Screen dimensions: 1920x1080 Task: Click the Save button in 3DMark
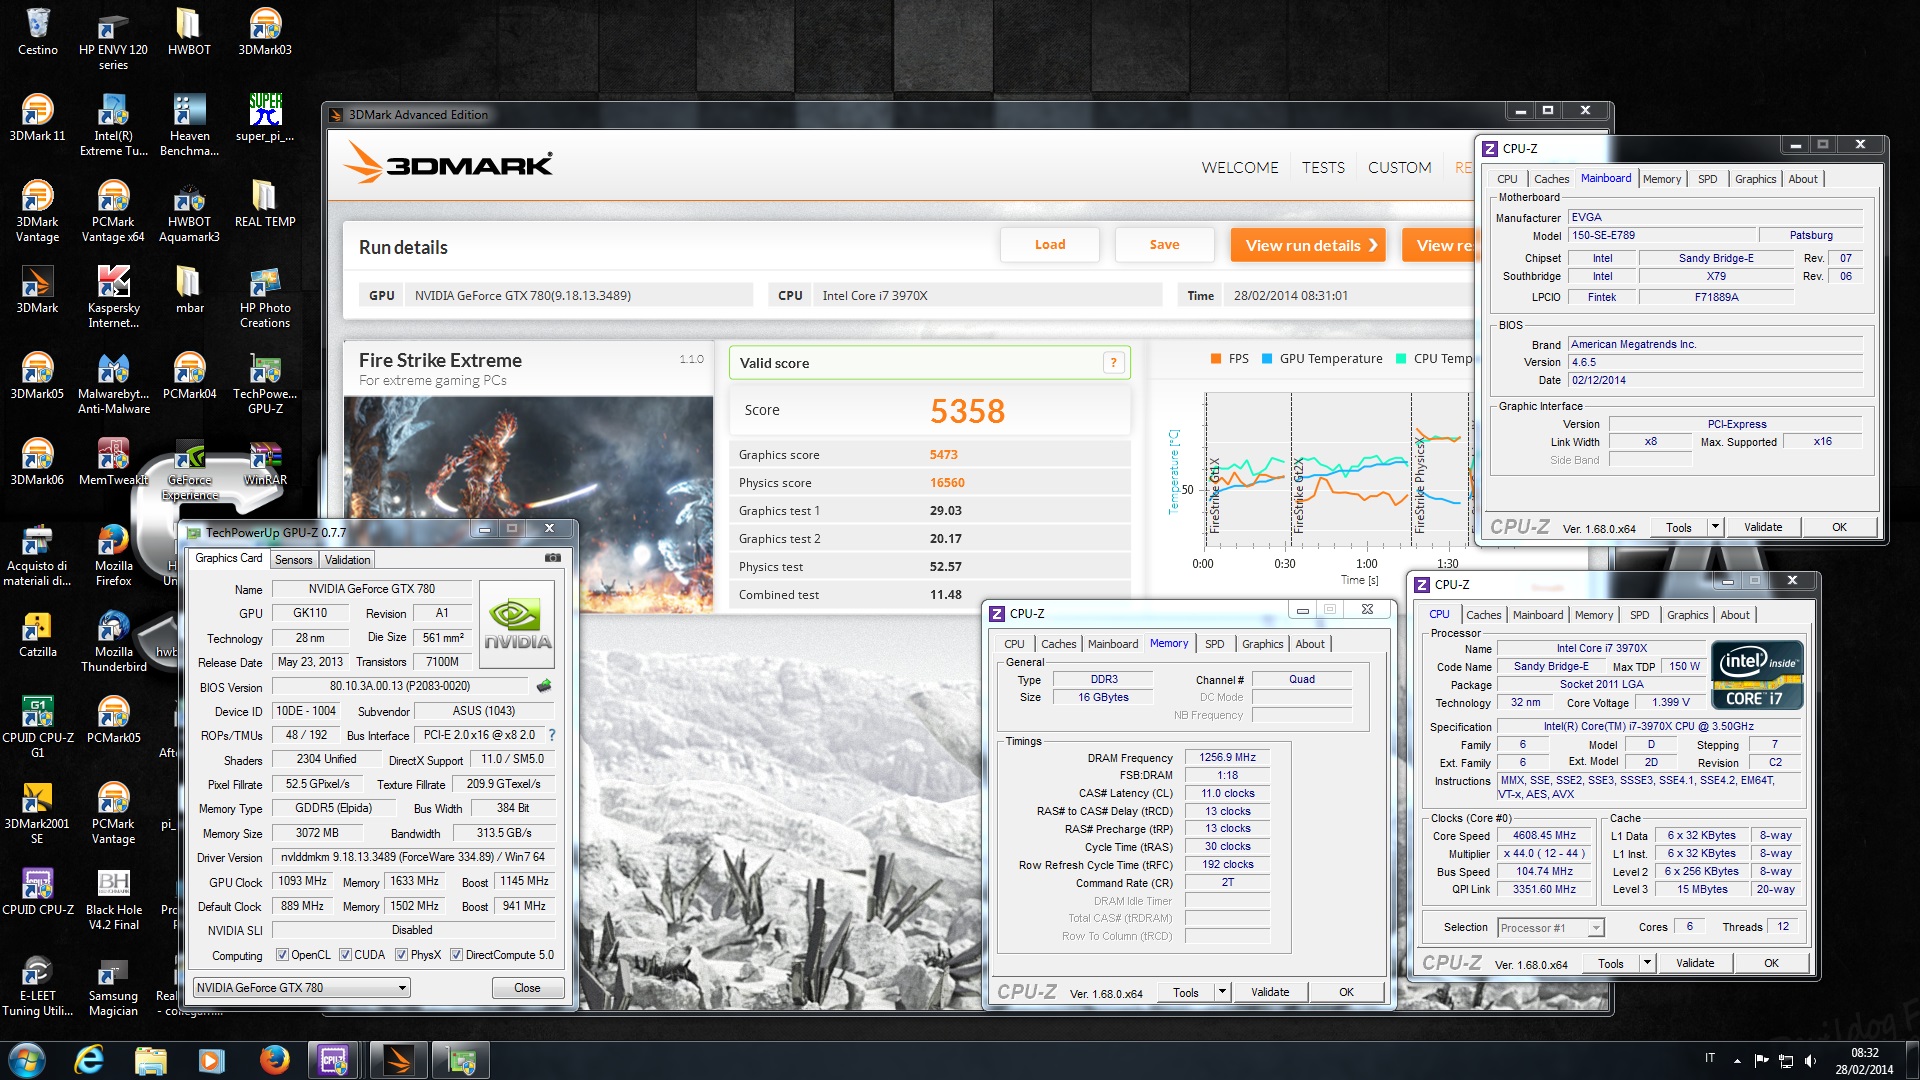coord(1164,245)
